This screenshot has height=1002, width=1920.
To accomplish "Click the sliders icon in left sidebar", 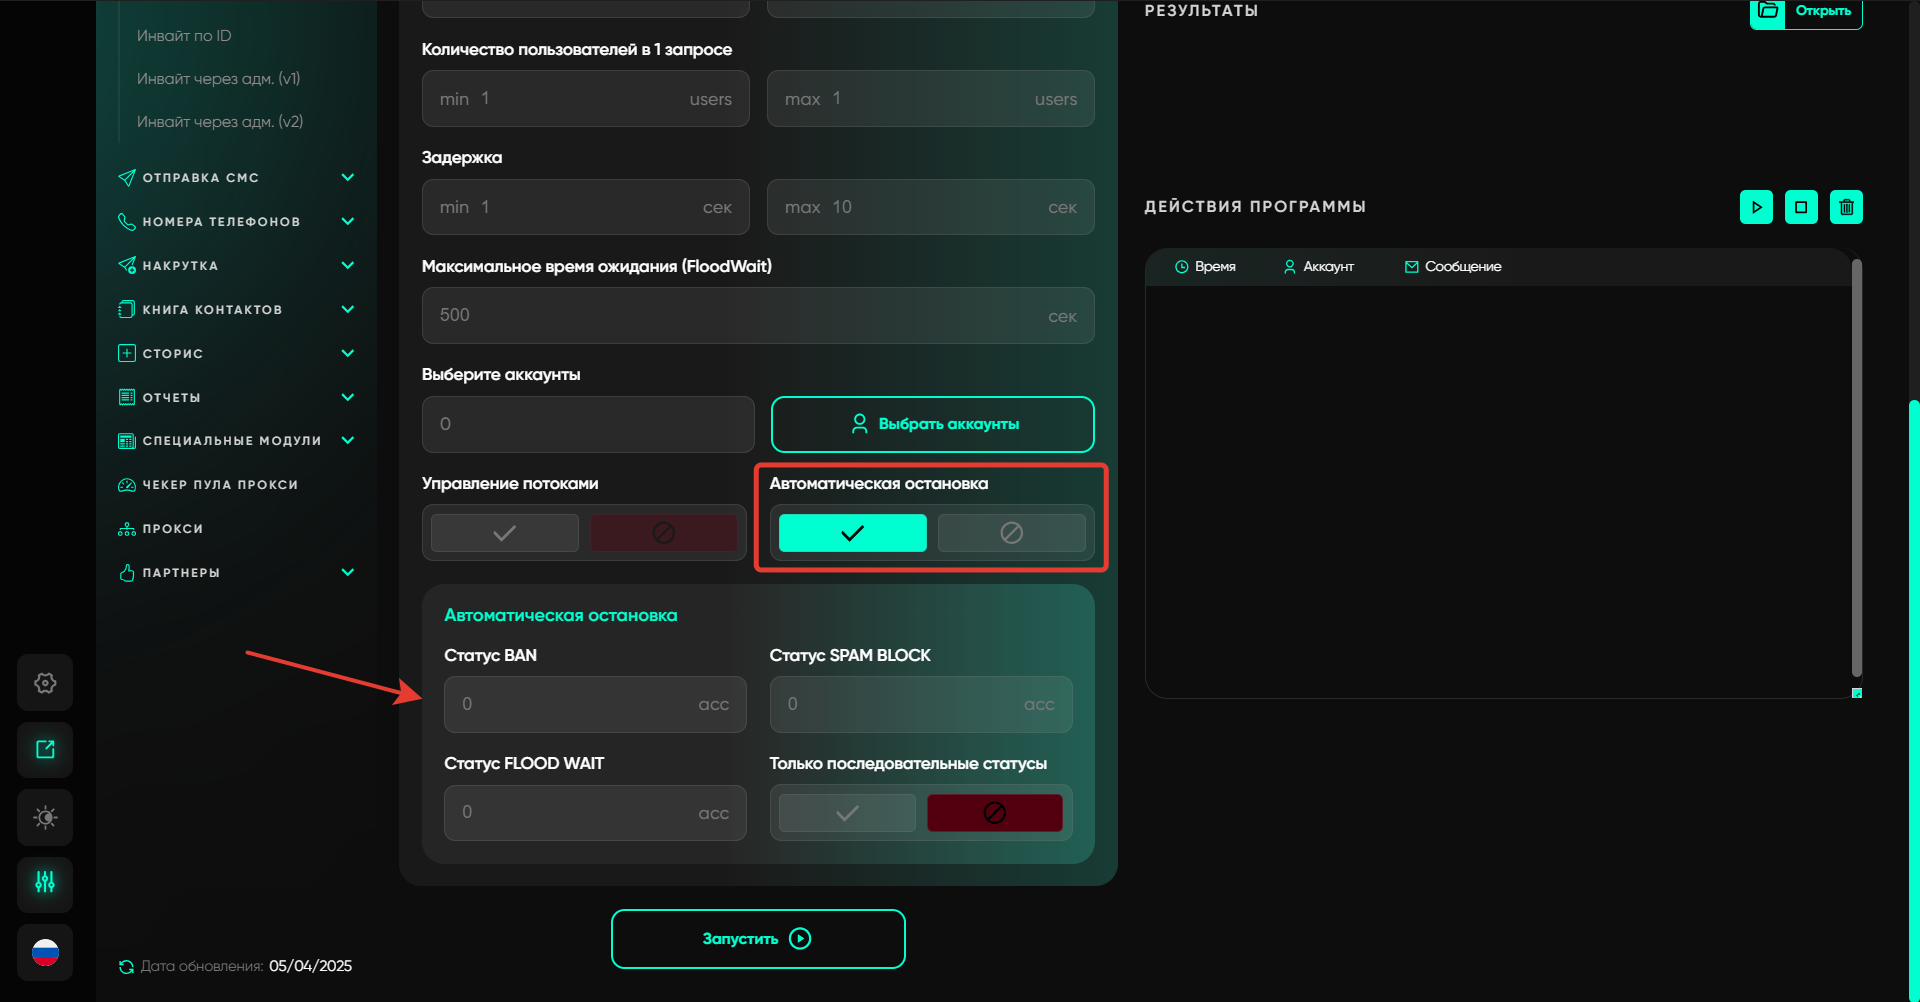I will 45,883.
